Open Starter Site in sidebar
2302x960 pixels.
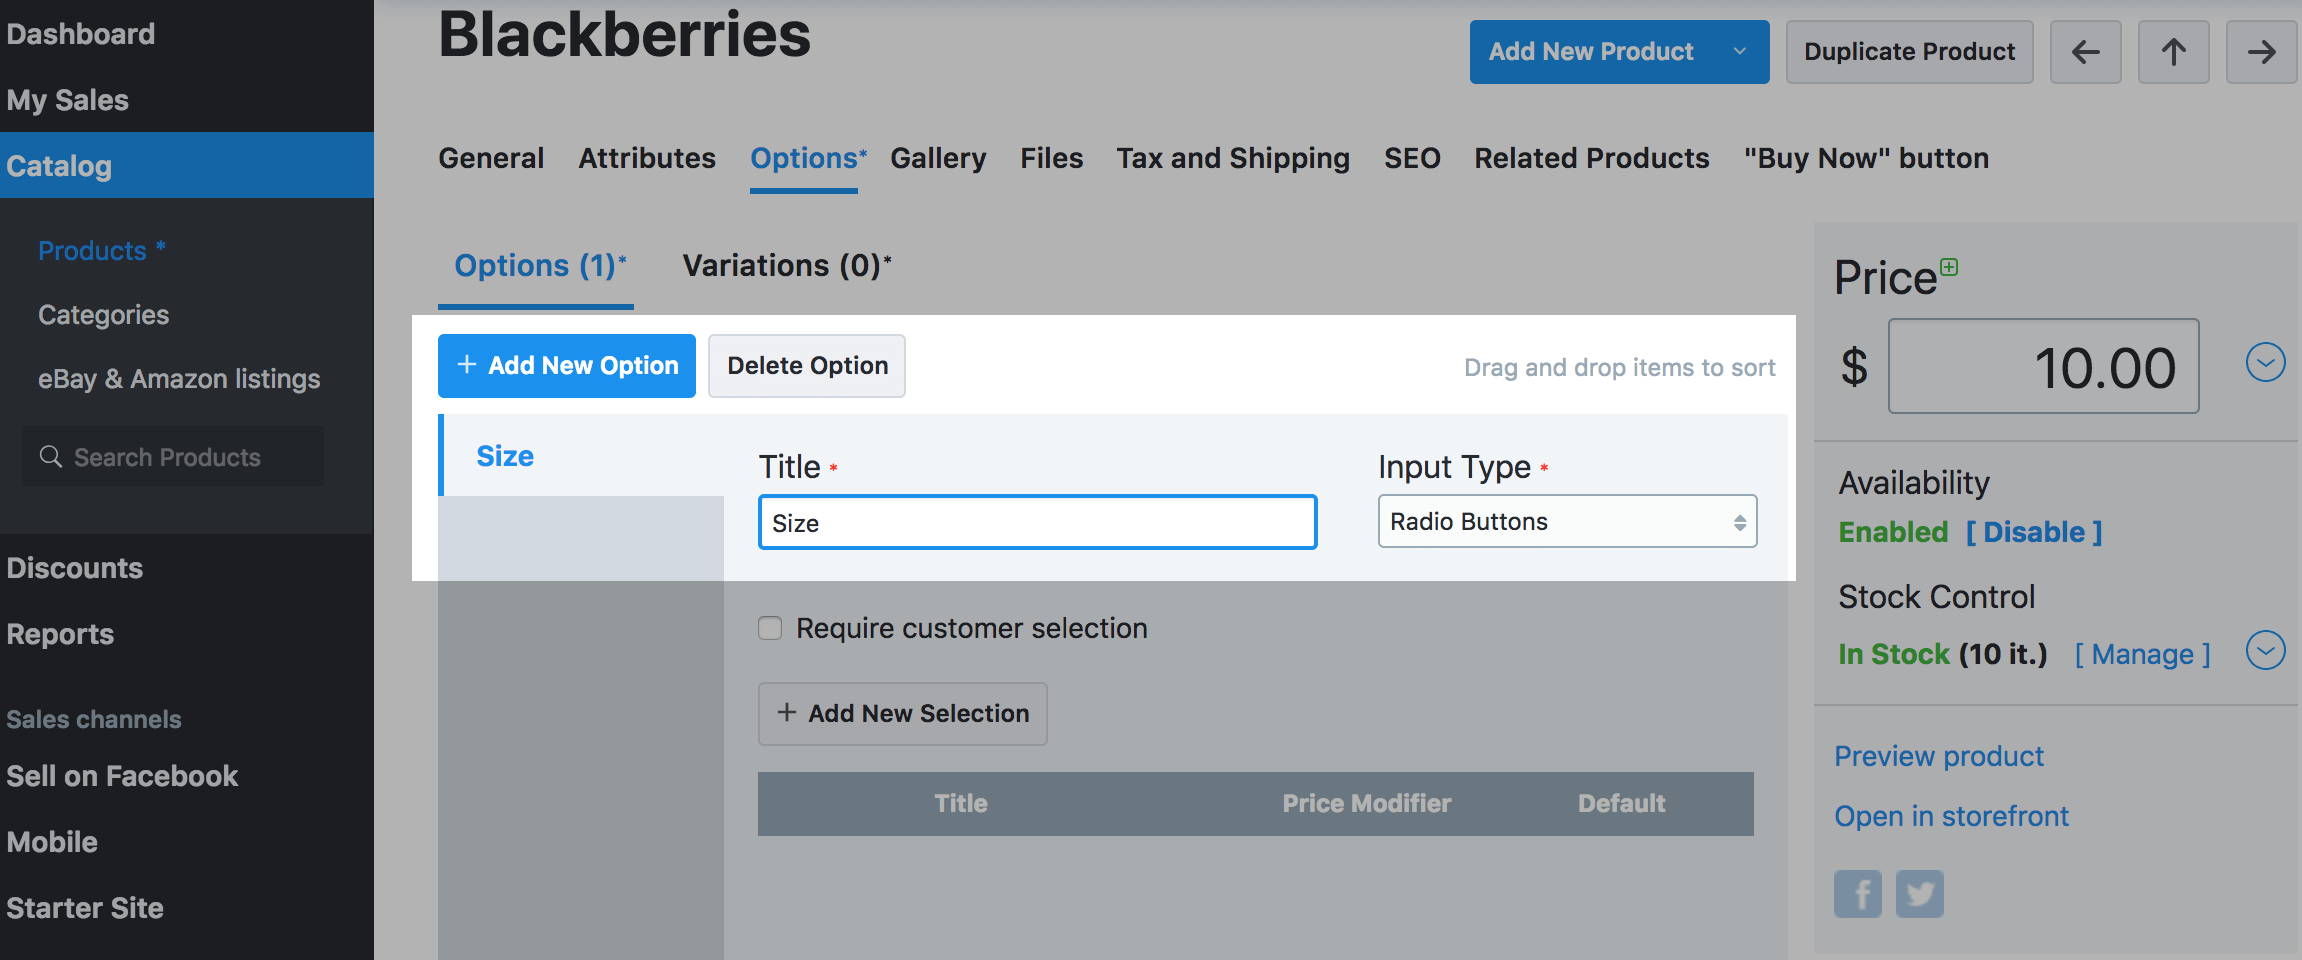pyautogui.click(x=85, y=908)
